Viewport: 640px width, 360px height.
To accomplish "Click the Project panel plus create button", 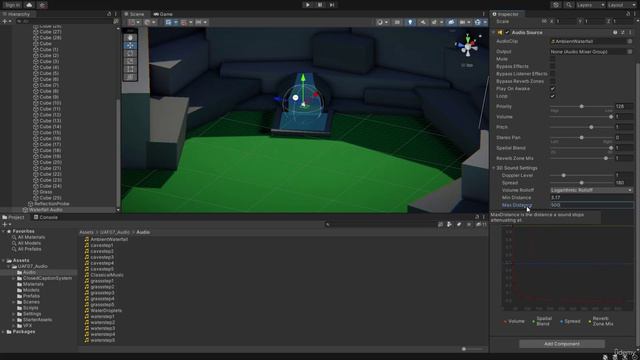I will [6, 224].
